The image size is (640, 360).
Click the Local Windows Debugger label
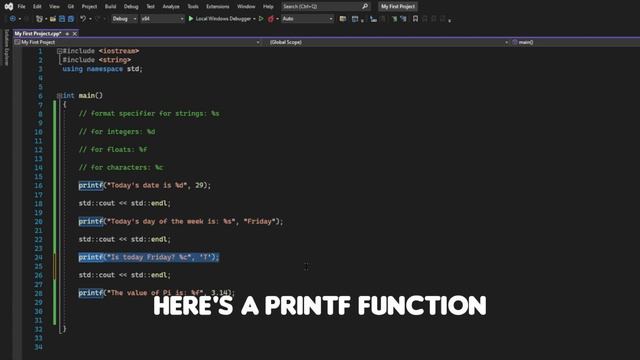click(x=223, y=19)
